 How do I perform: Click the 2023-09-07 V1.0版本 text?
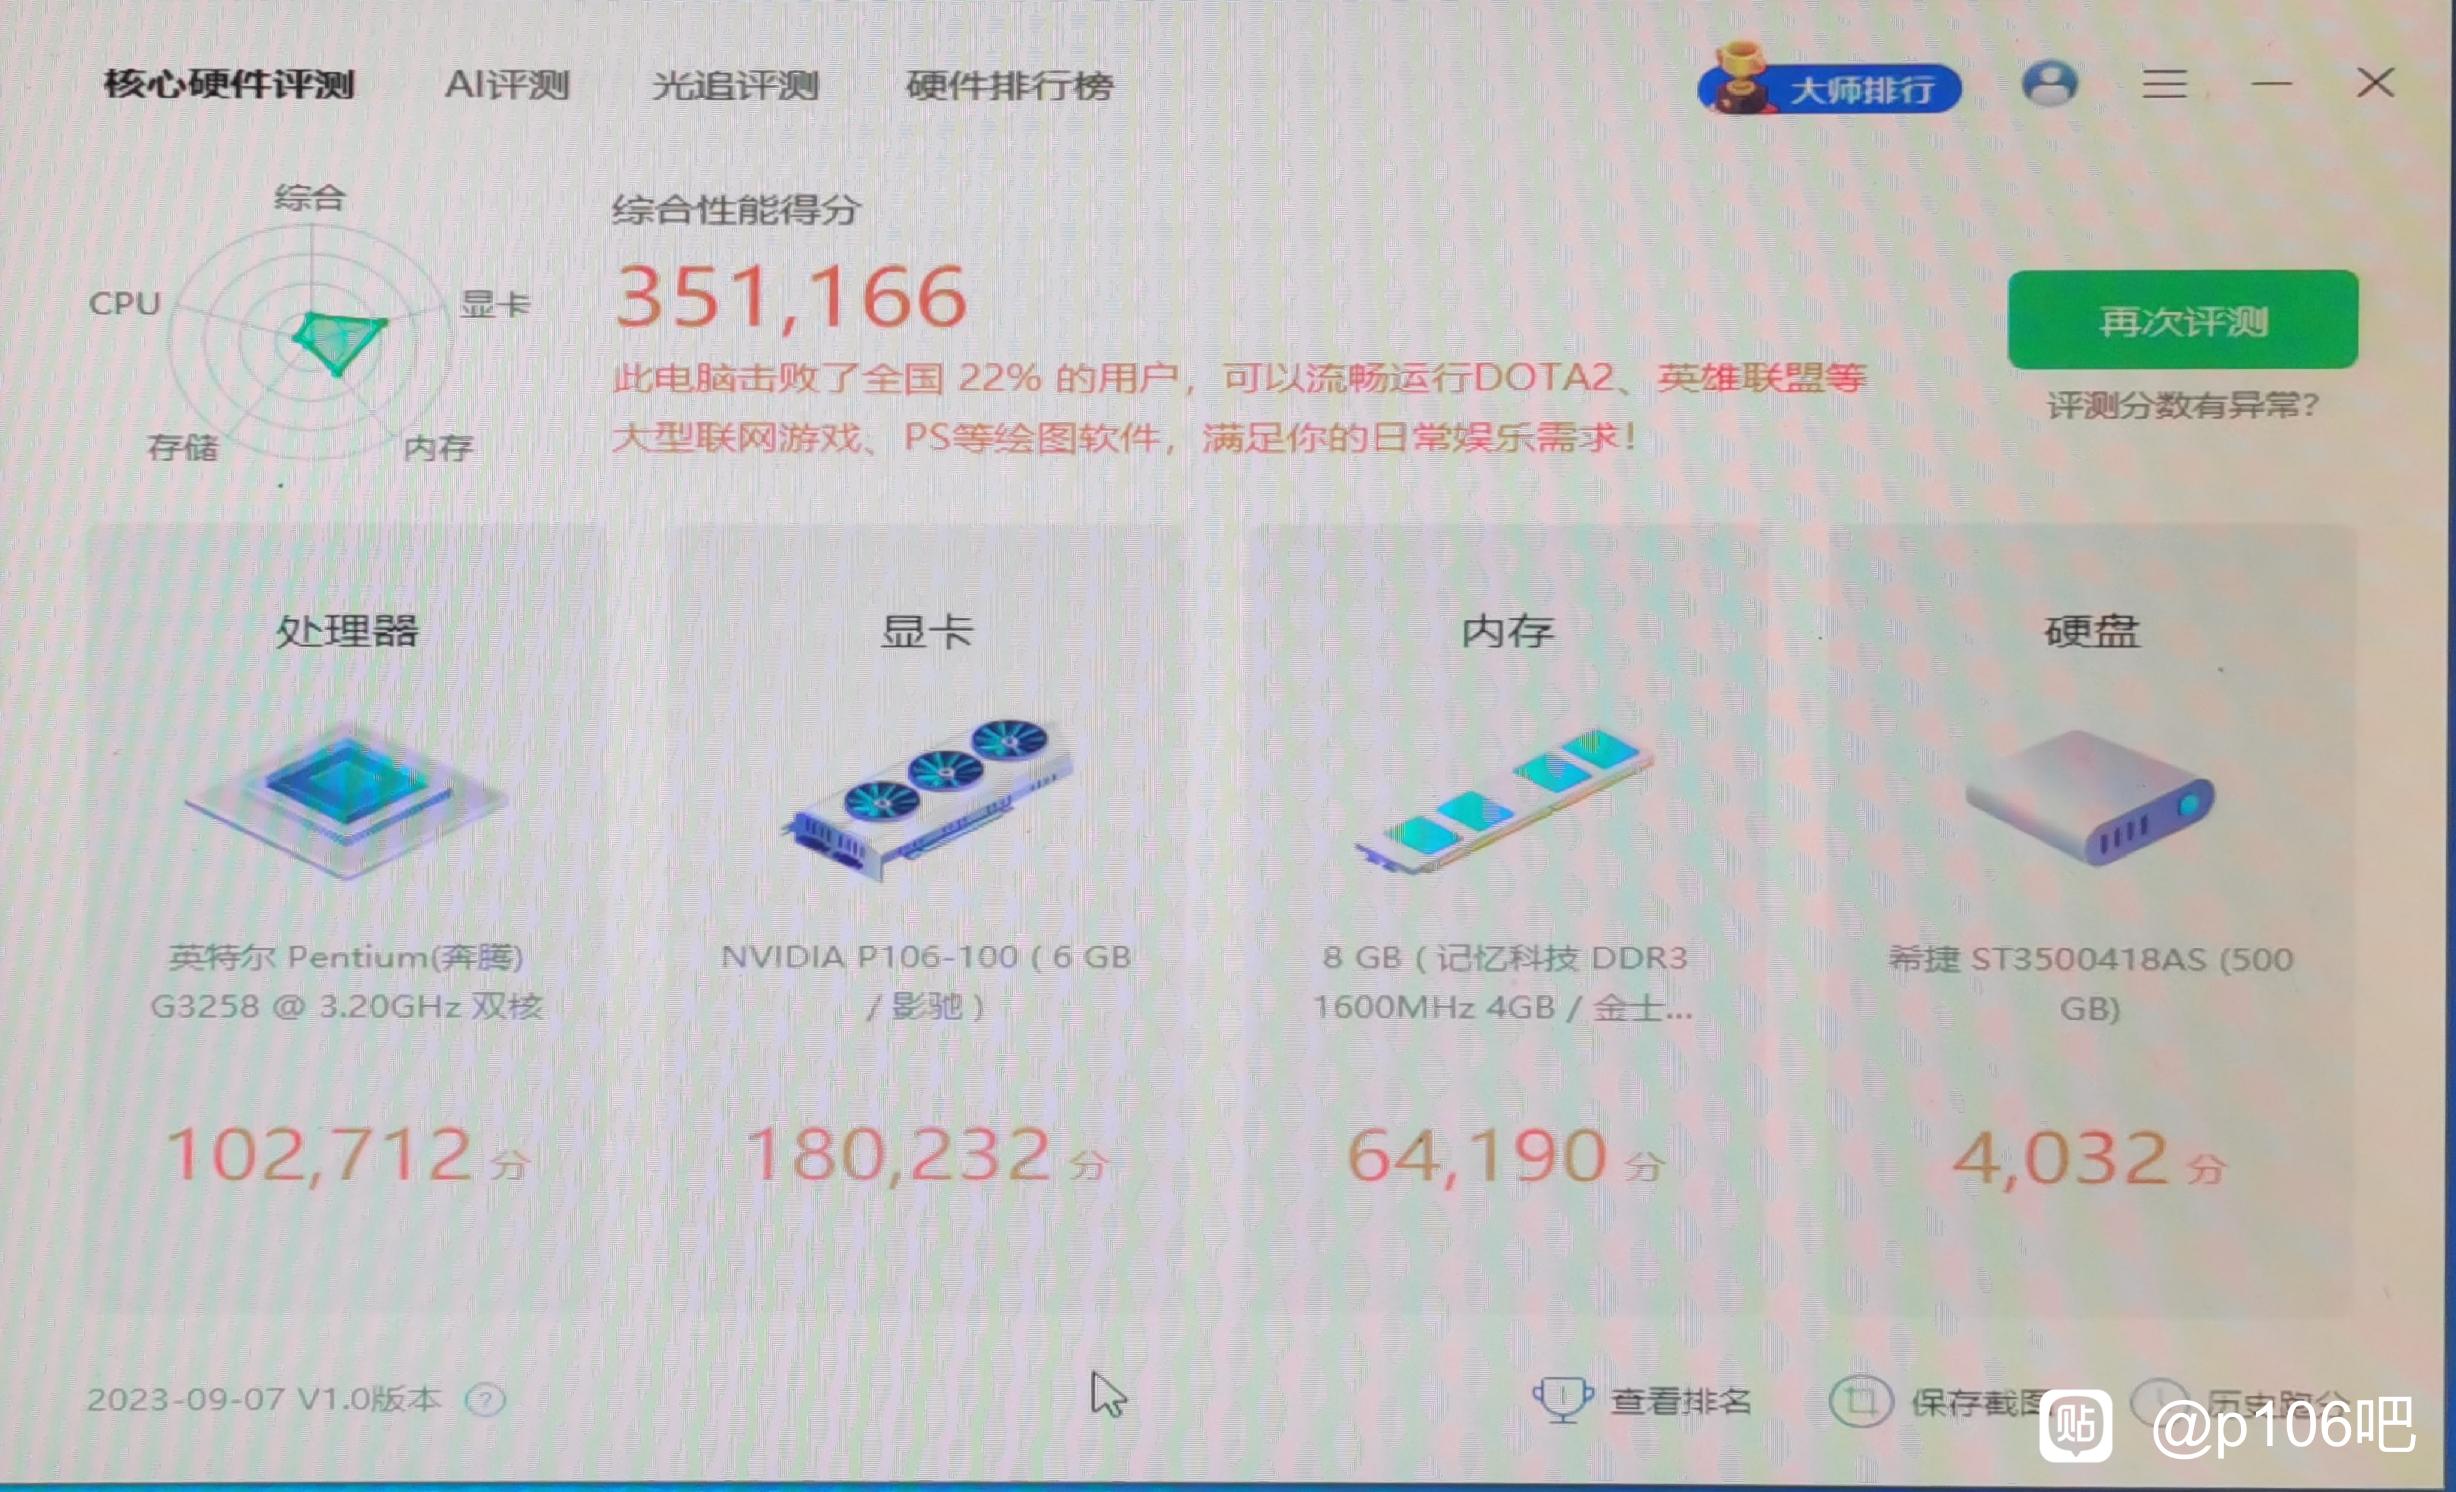coord(264,1398)
